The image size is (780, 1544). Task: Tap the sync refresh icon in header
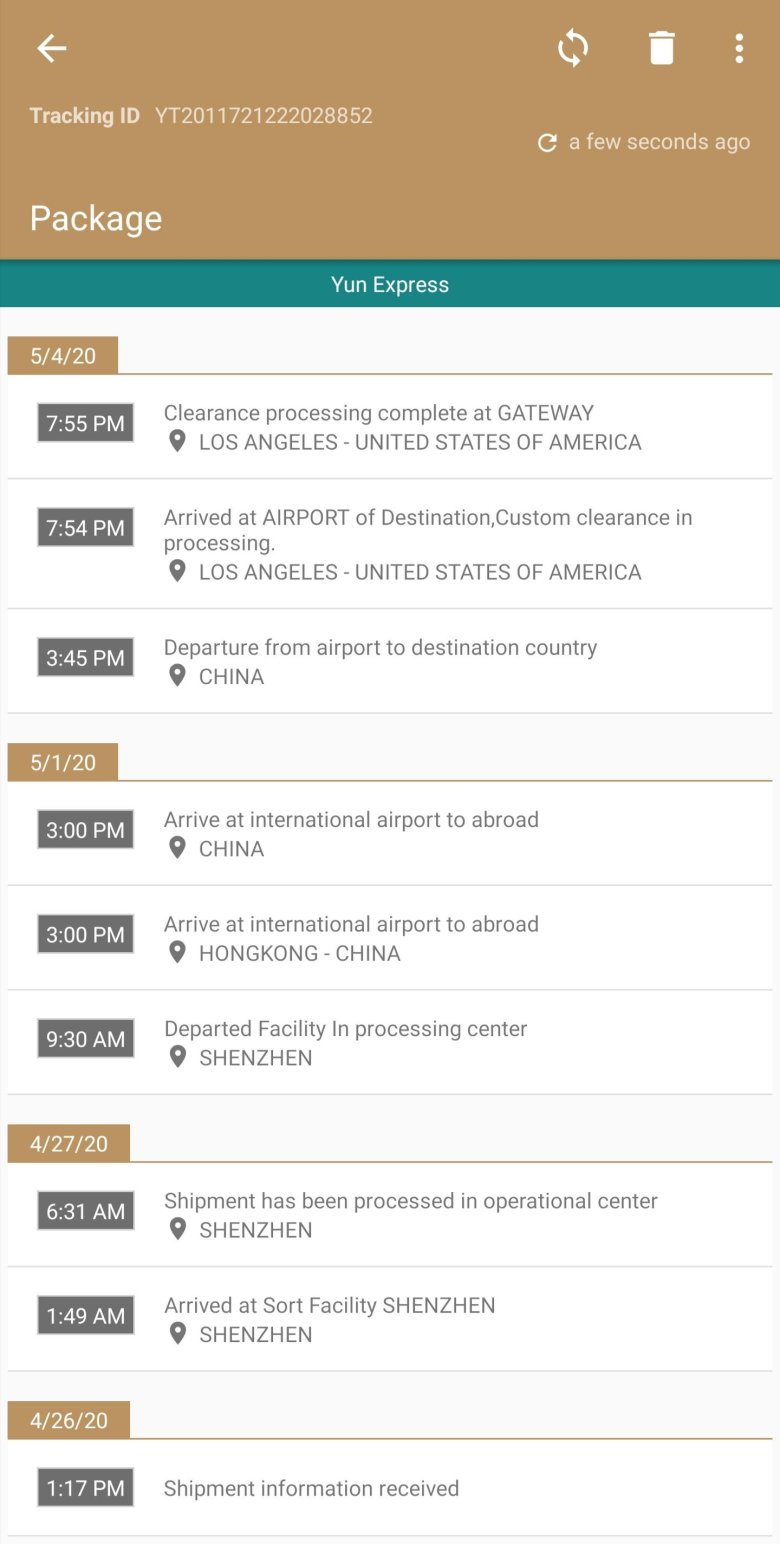573,48
